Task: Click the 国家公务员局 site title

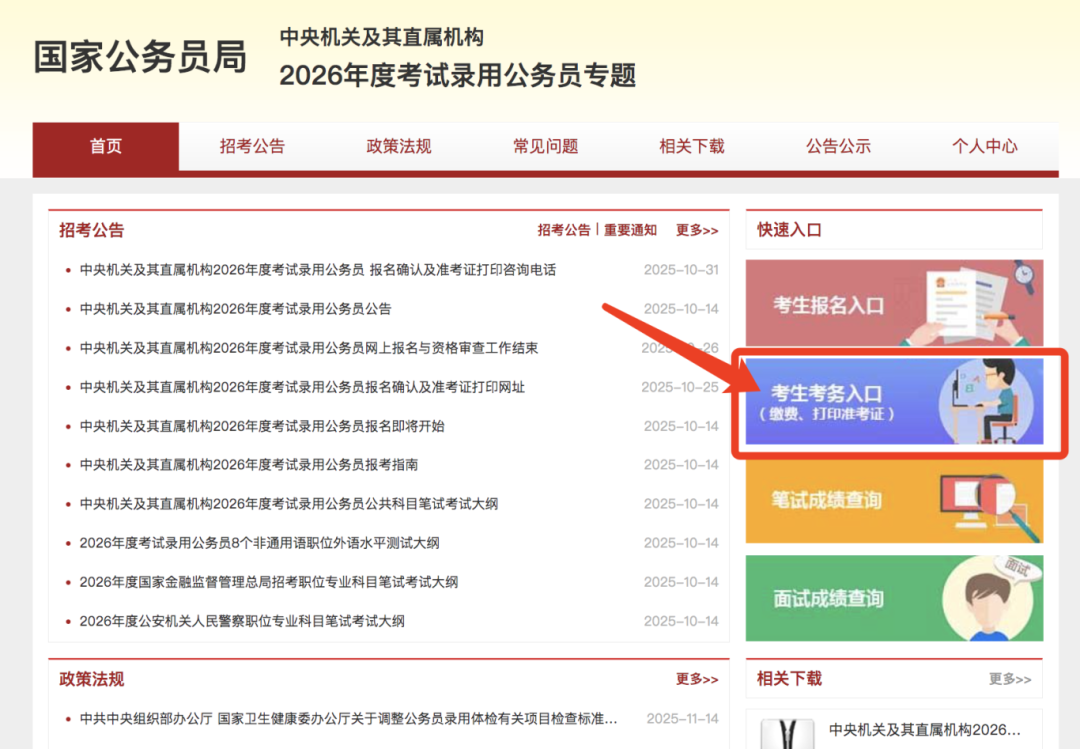Action: point(140,58)
